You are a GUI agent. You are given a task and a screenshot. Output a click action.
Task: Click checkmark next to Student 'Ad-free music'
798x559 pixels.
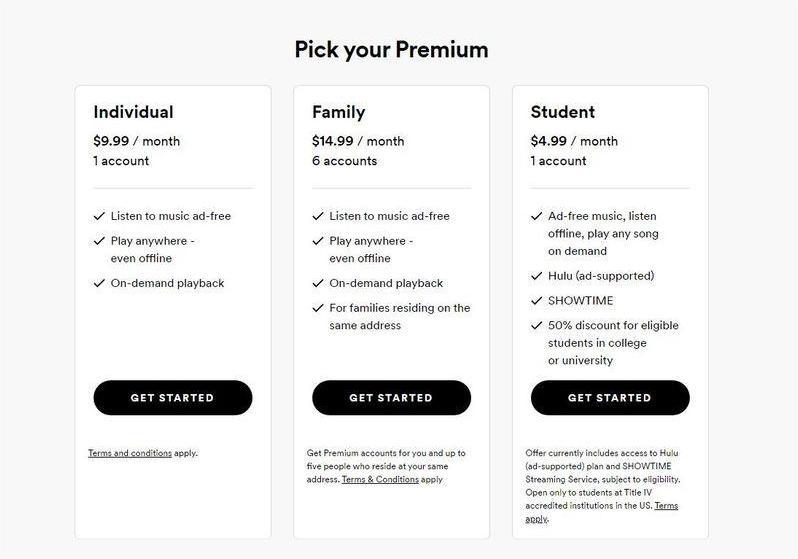coord(537,216)
